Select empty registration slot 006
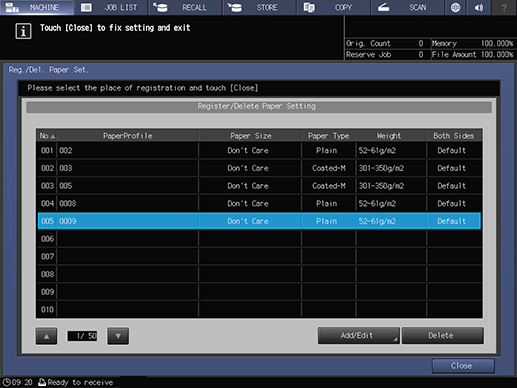Screen dimensions: 517x388 pos(259,239)
